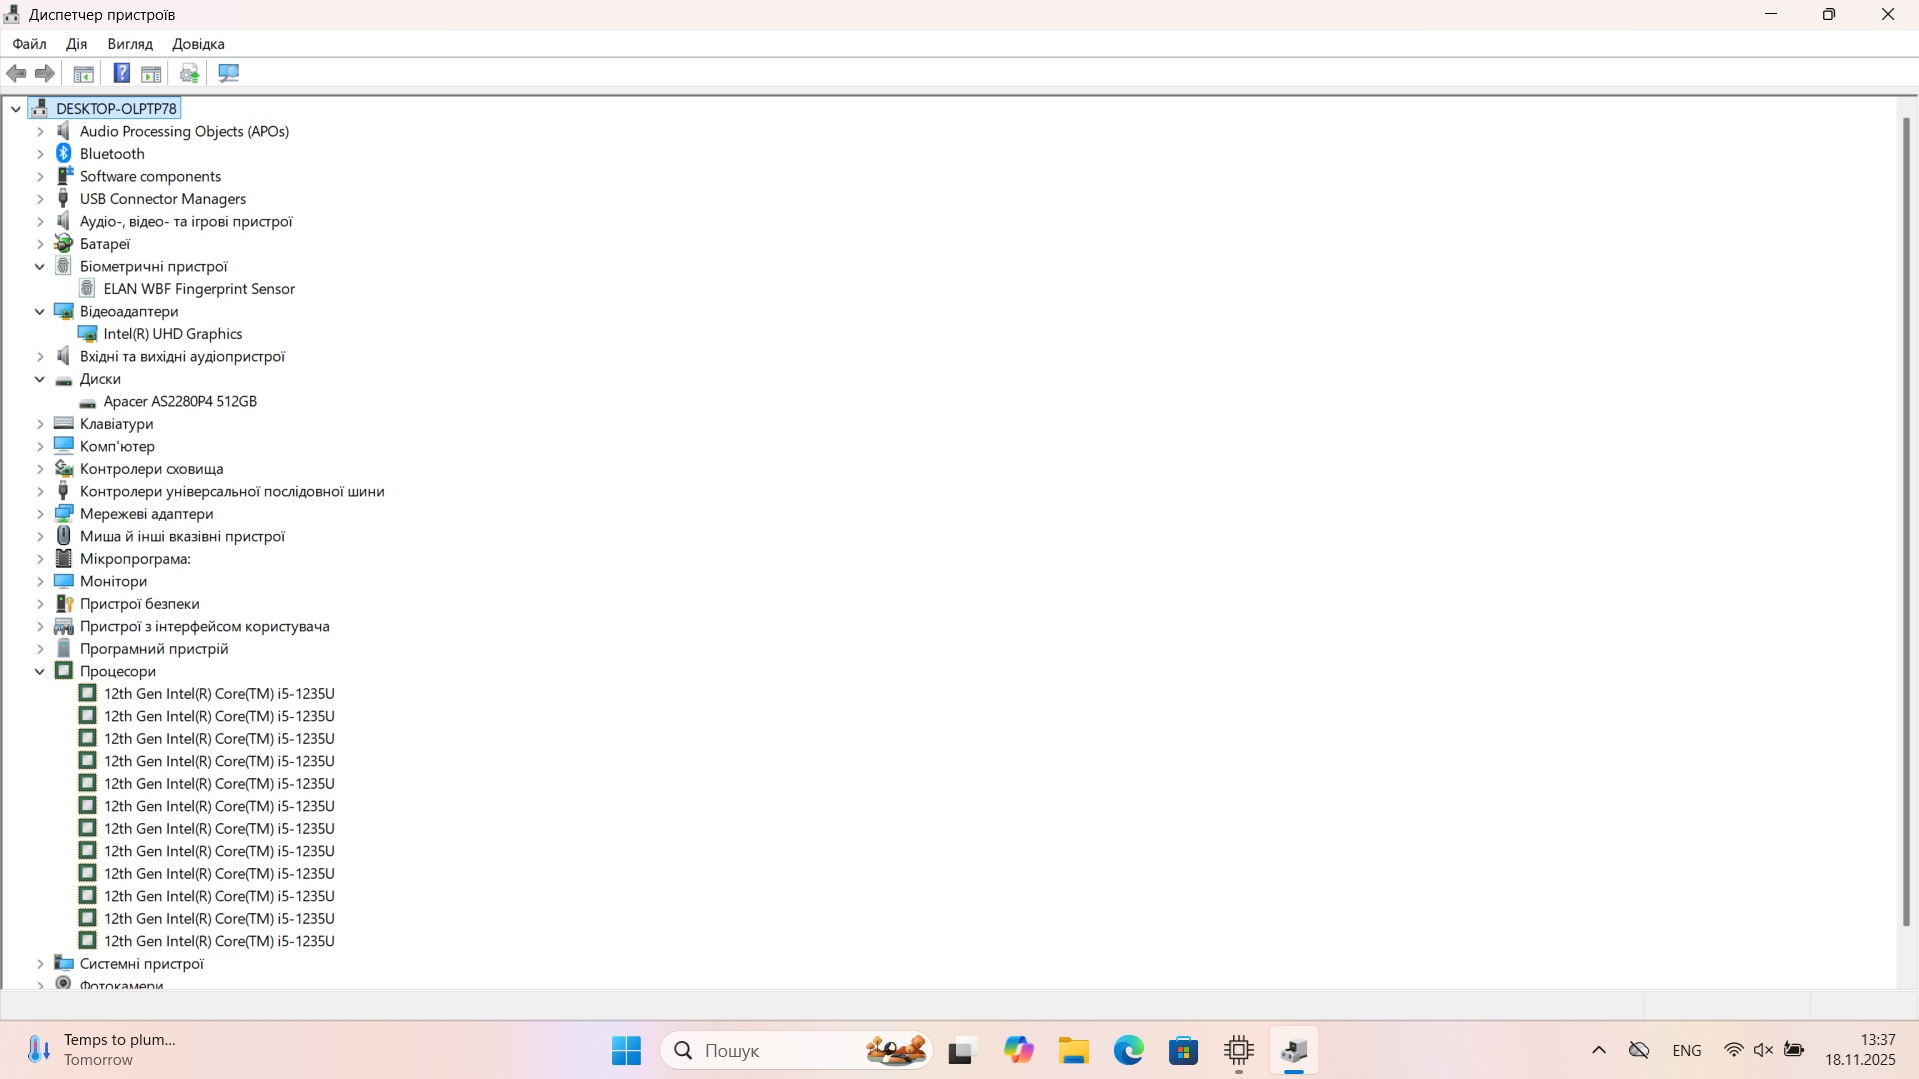This screenshot has width=1919, height=1079.
Task: Collapse the Відеоадаптери category
Action: [40, 311]
